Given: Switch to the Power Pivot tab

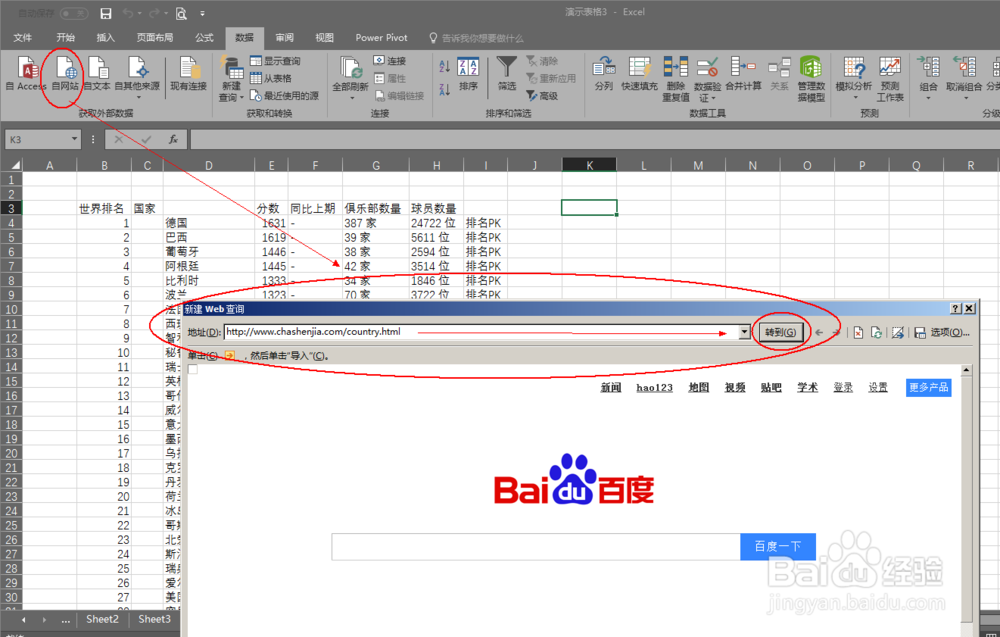Looking at the screenshot, I should (381, 38).
